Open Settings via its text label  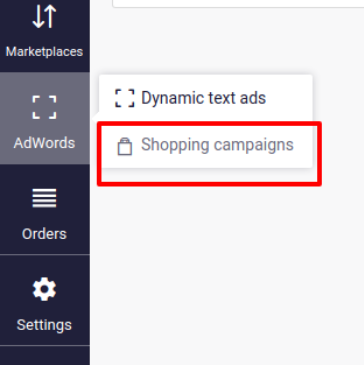44,325
